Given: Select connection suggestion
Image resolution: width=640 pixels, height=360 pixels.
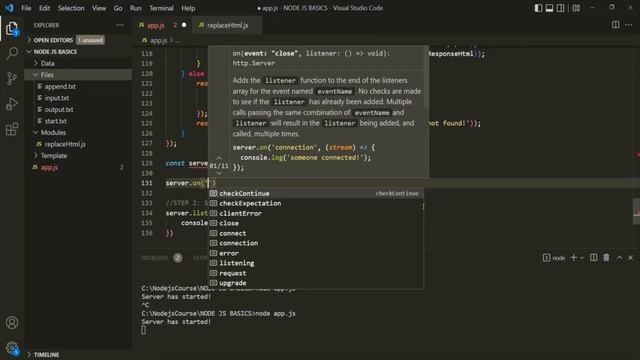Looking at the screenshot, I should pos(316,243).
